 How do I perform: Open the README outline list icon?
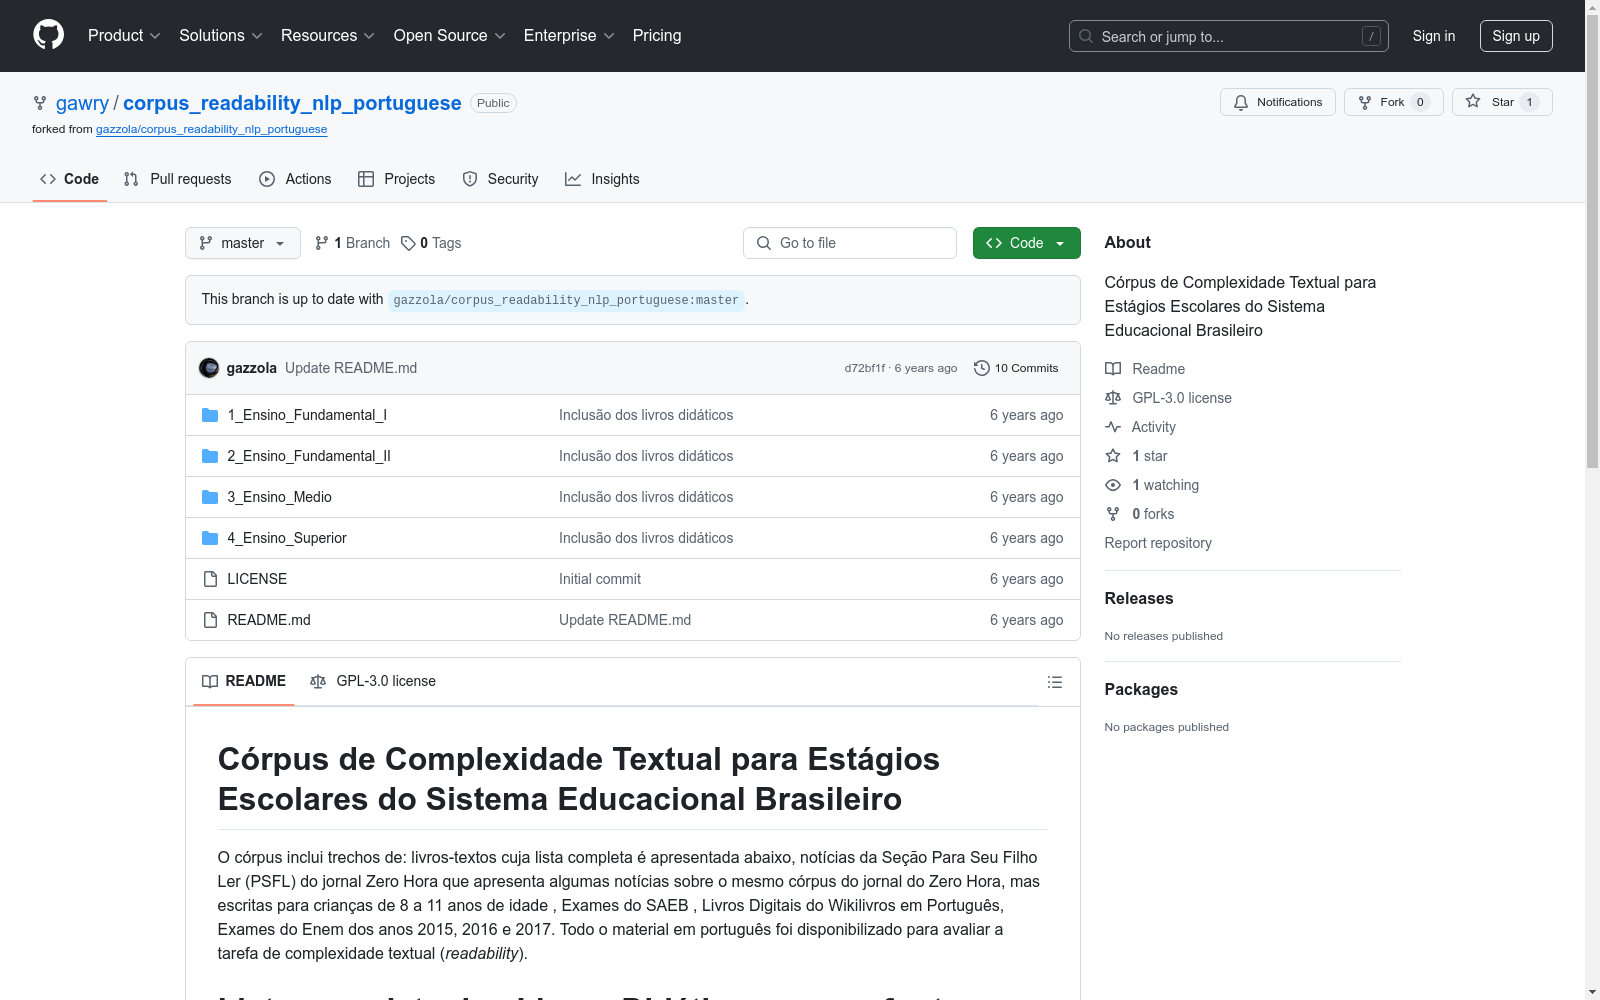coord(1055,682)
